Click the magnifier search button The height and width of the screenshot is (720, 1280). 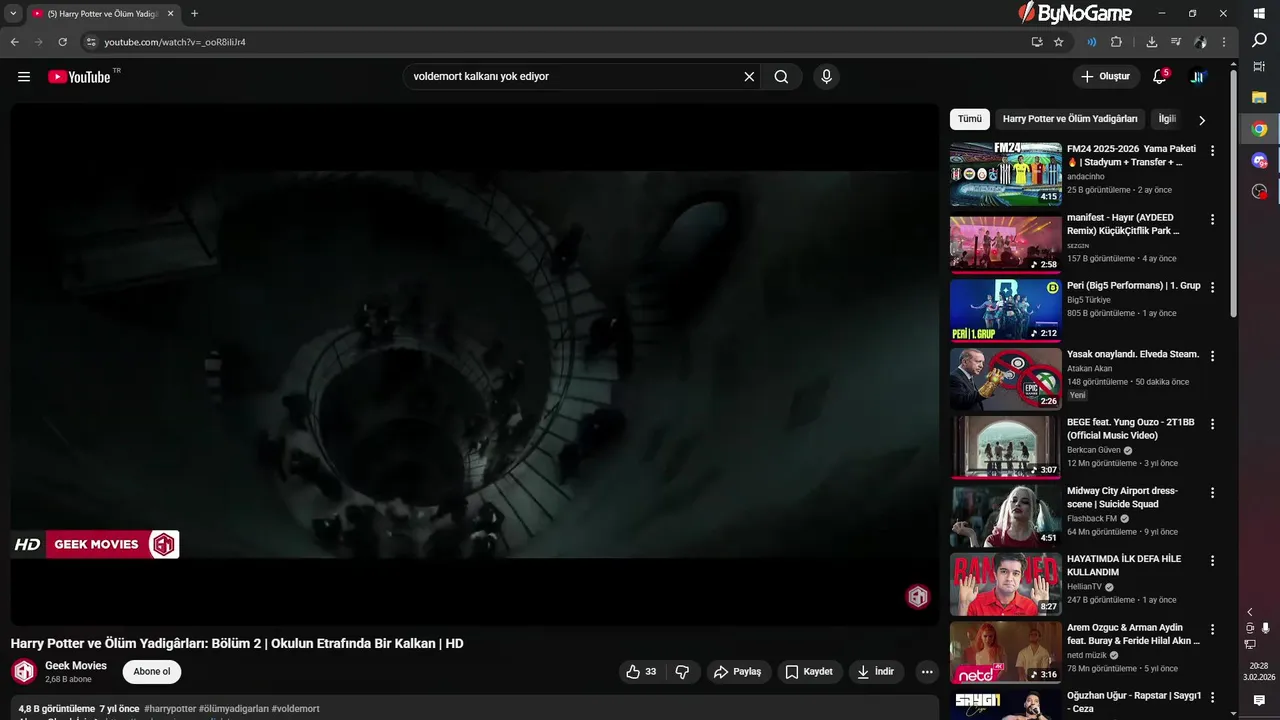[781, 77]
